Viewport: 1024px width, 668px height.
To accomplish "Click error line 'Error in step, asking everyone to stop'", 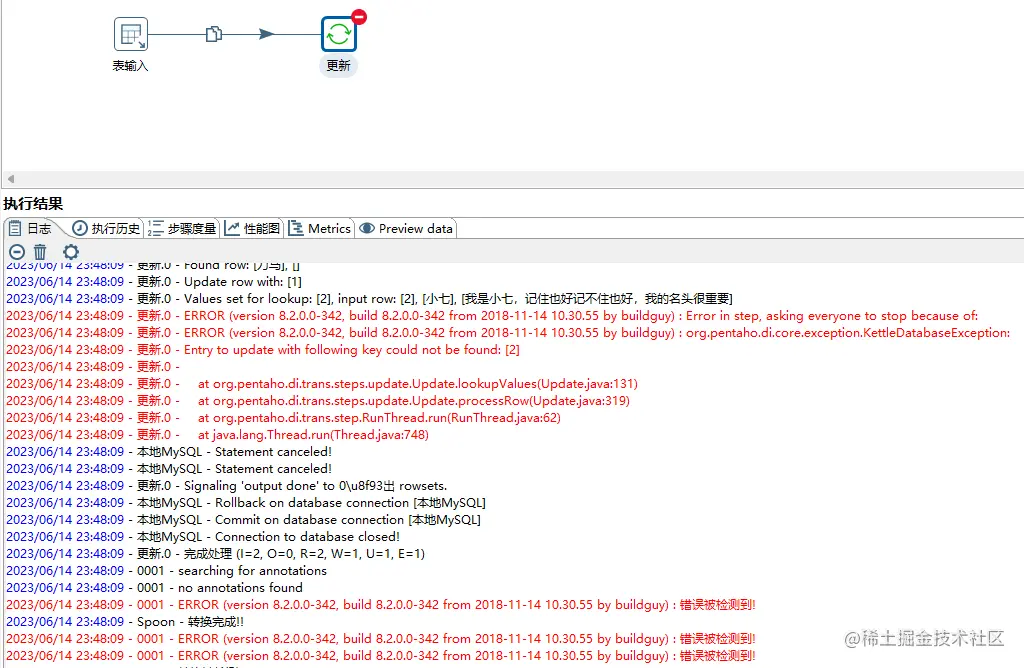I will 492,315.
